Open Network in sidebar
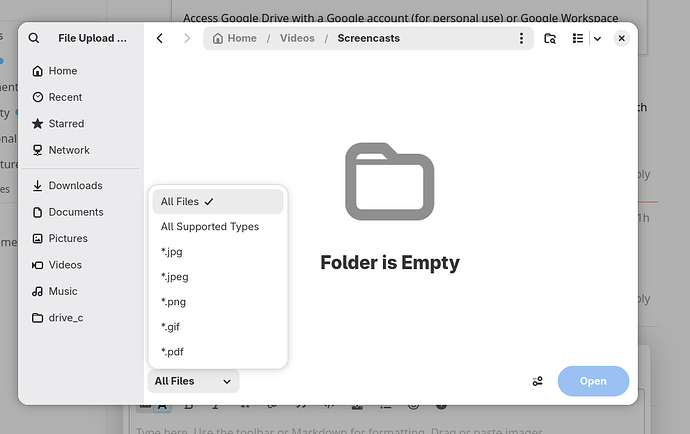This screenshot has width=690, height=434. click(x=81, y=150)
